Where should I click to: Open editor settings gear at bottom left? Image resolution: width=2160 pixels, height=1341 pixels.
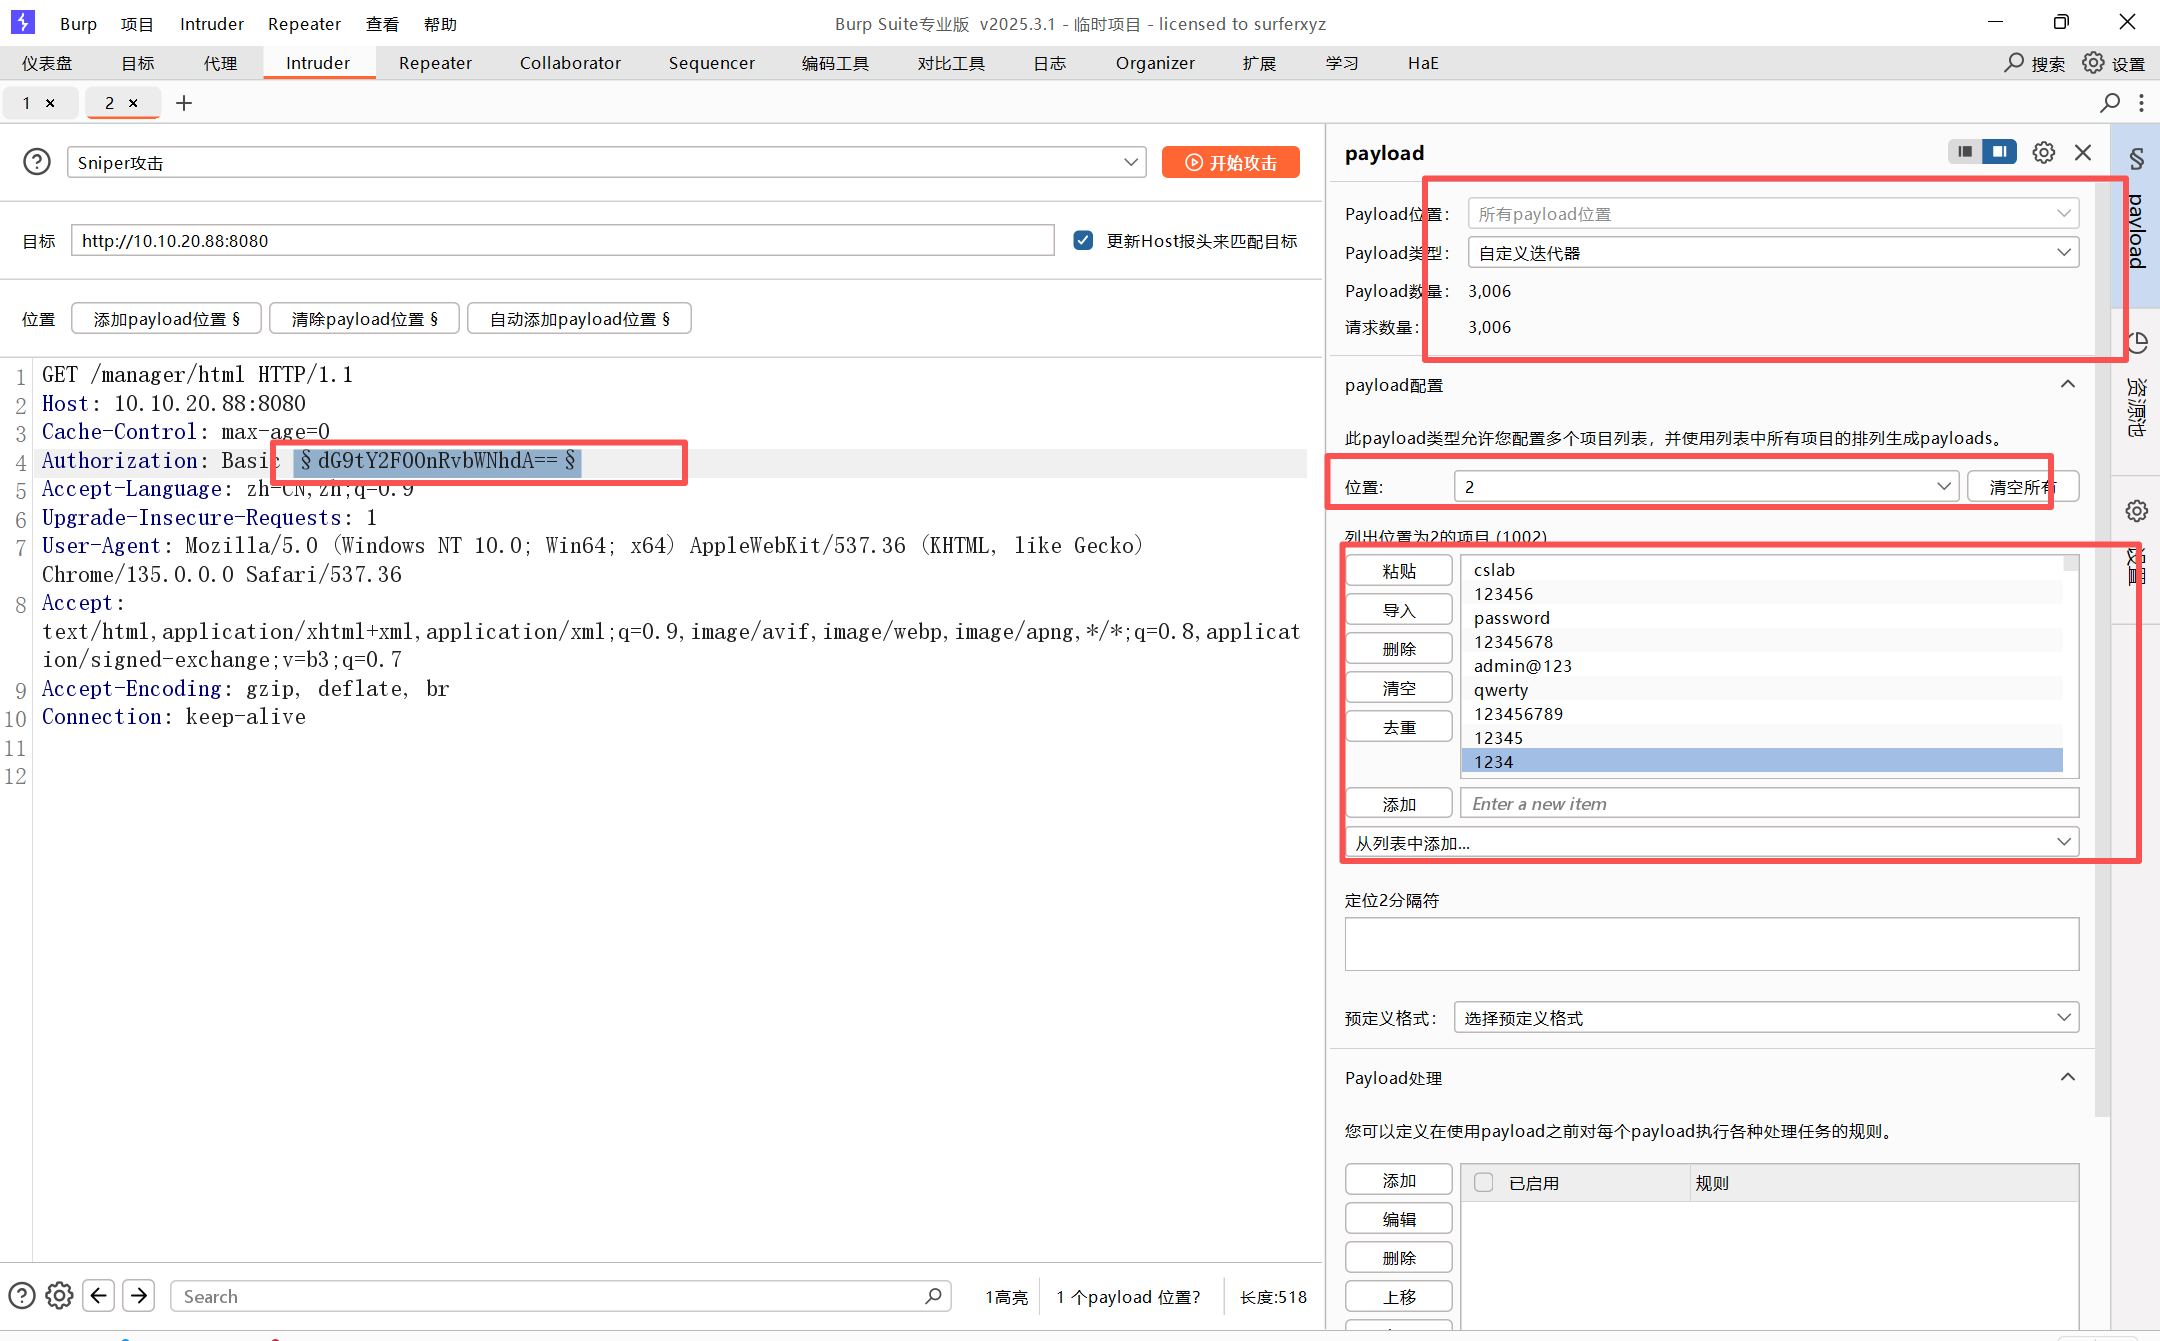tap(59, 1296)
